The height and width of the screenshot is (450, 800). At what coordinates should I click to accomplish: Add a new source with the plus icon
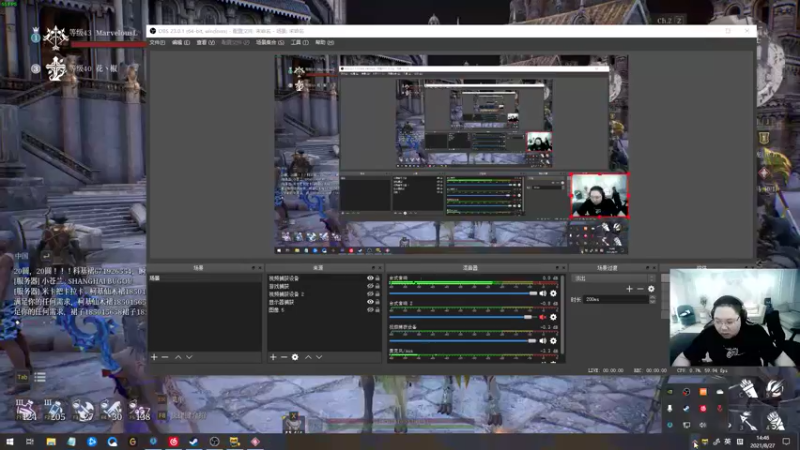click(273, 357)
